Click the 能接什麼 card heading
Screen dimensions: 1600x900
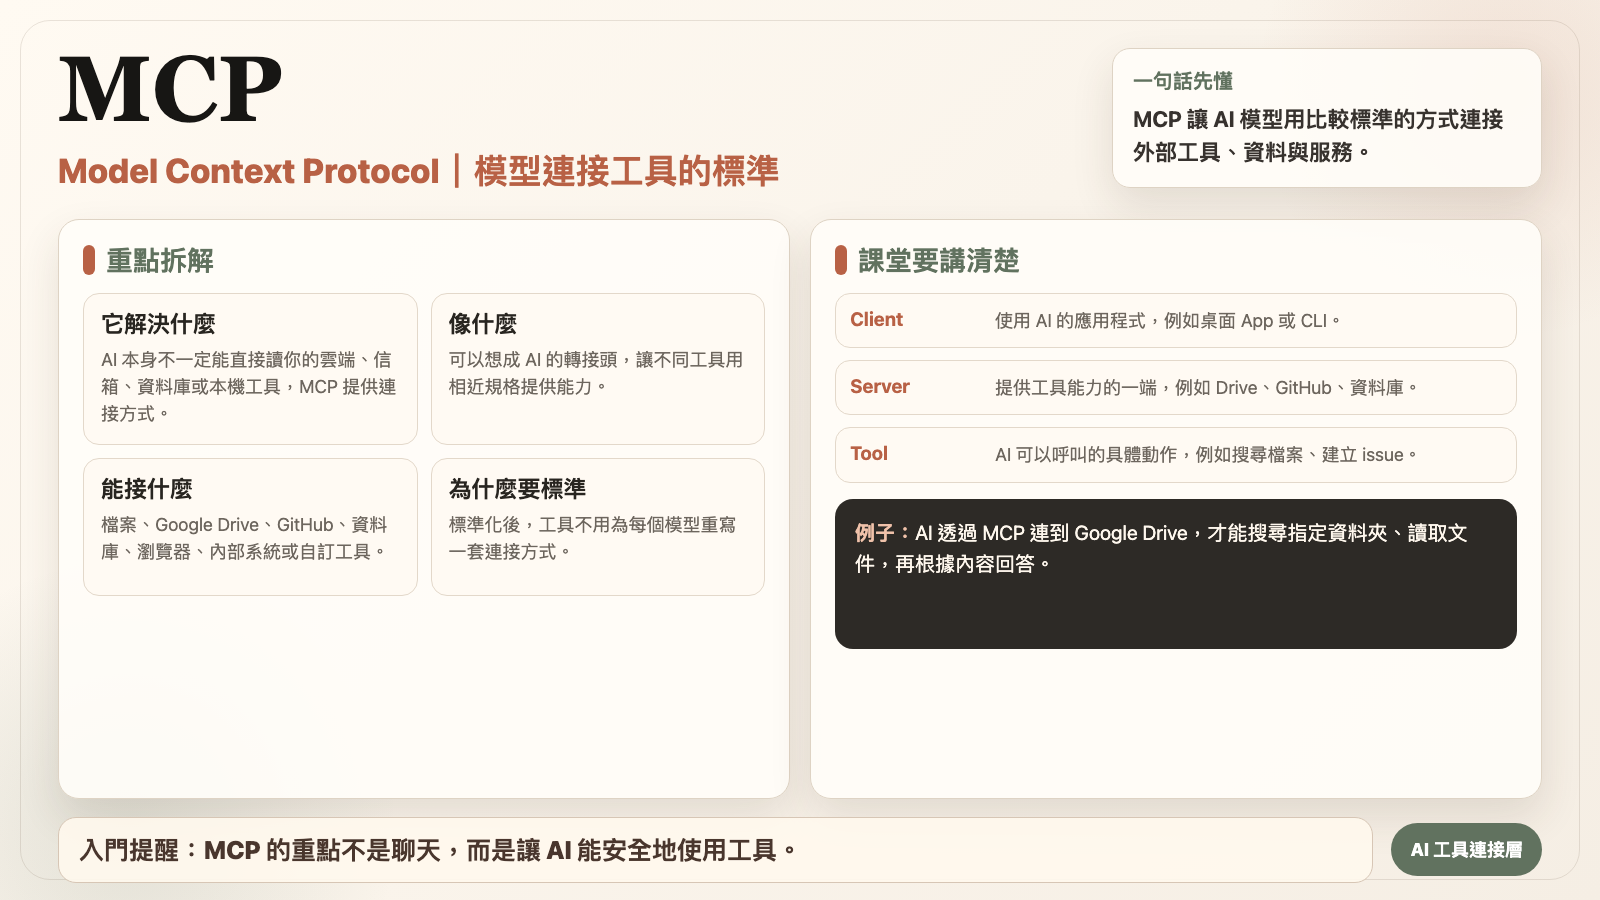pyautogui.click(x=146, y=489)
